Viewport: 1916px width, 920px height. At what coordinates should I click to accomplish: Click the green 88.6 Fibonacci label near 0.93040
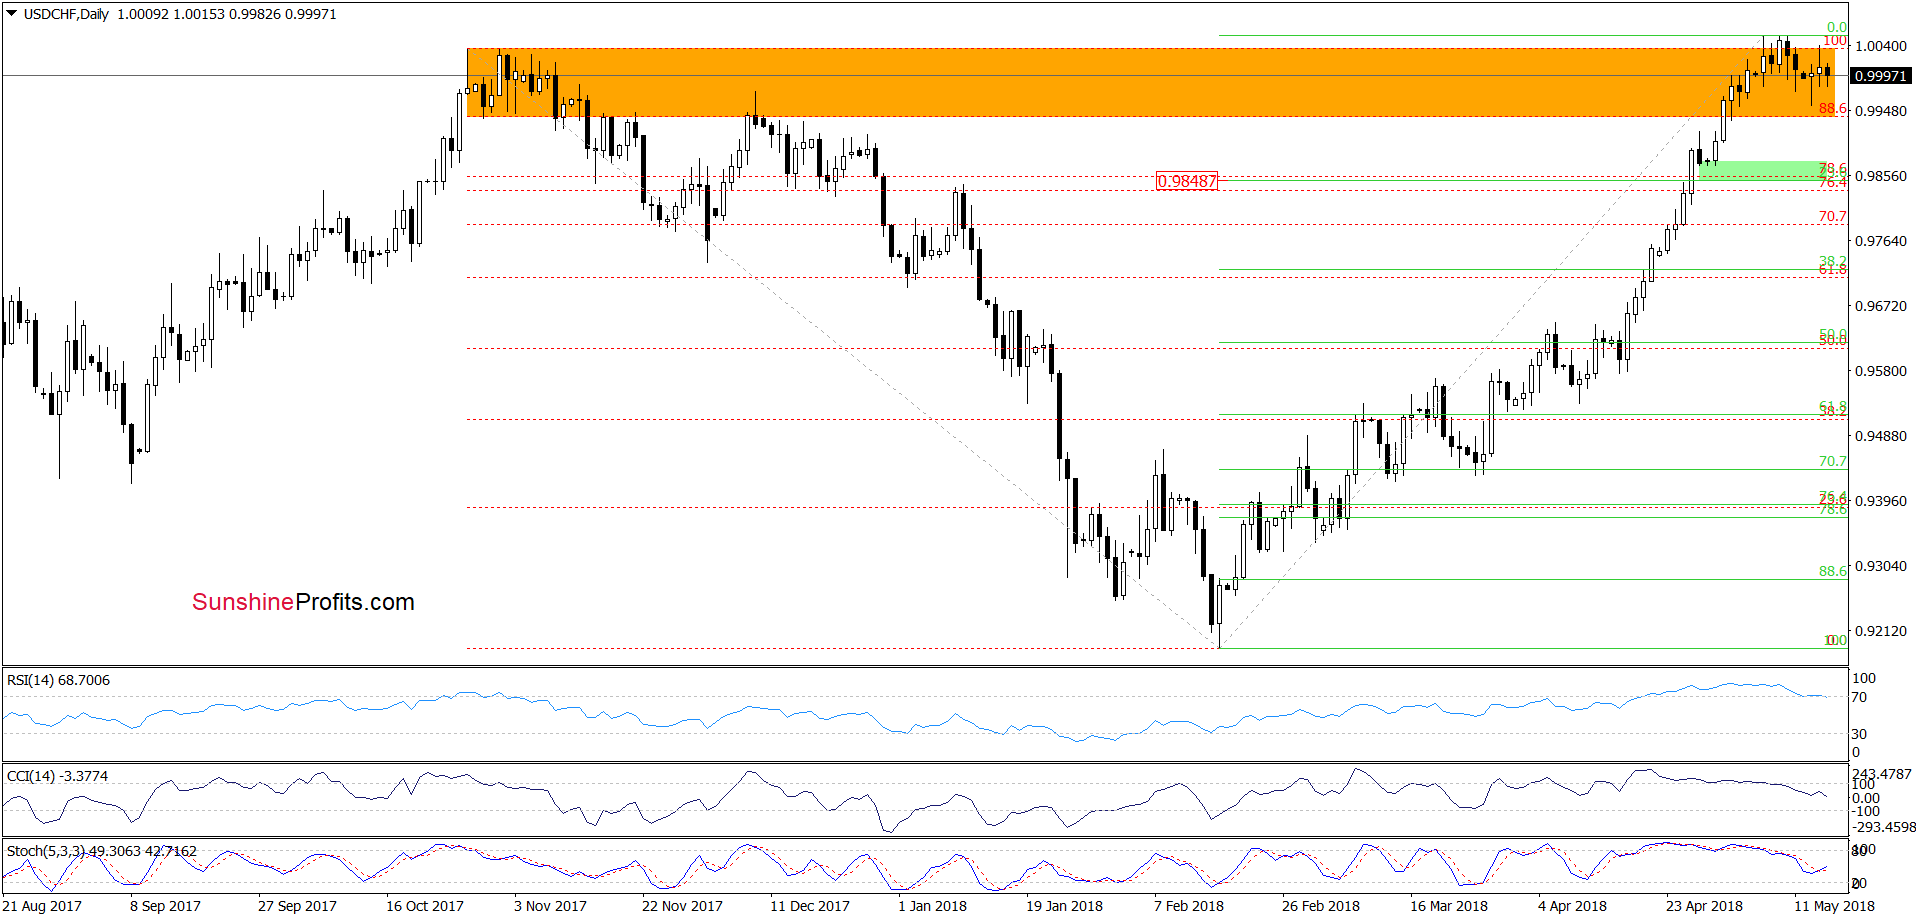[x=1832, y=571]
